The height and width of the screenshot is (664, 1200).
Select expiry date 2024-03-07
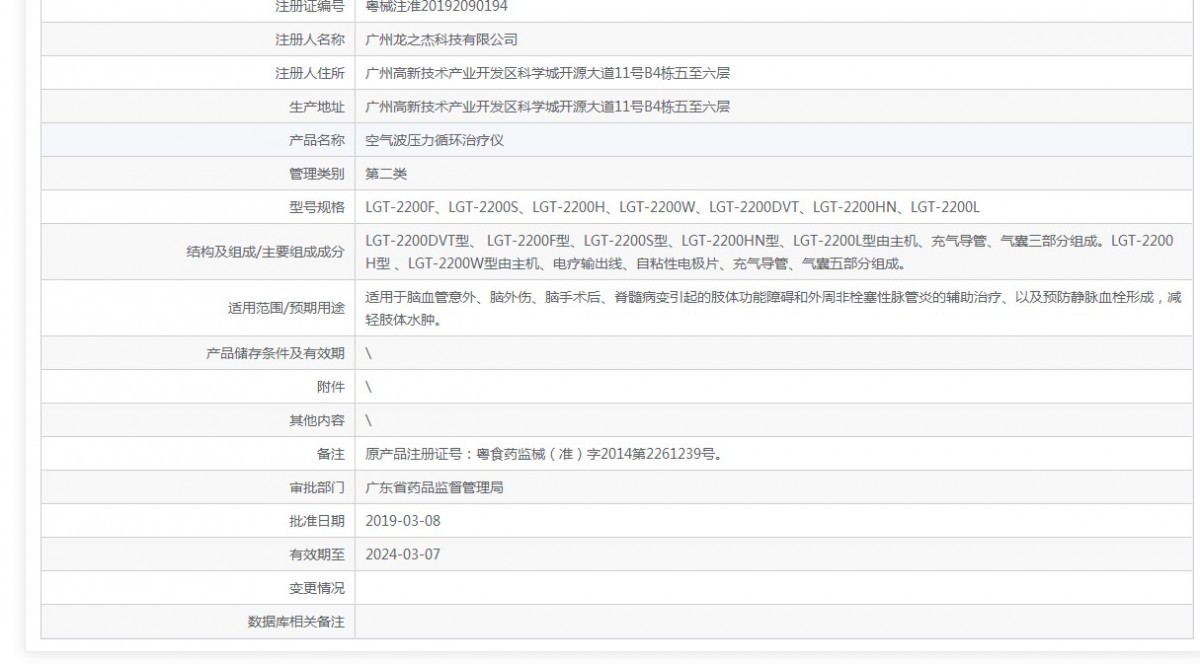point(403,554)
